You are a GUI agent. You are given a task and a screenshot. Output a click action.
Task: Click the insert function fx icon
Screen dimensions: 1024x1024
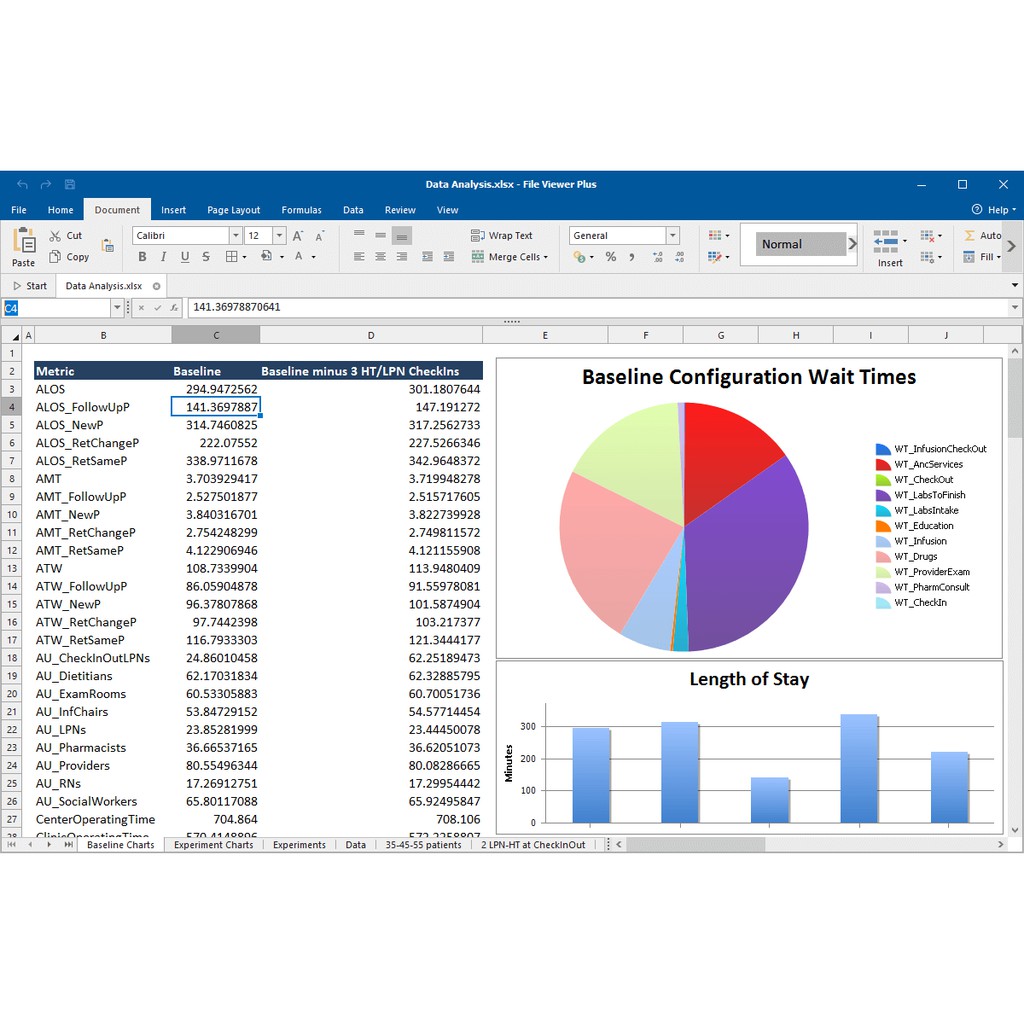click(x=174, y=308)
